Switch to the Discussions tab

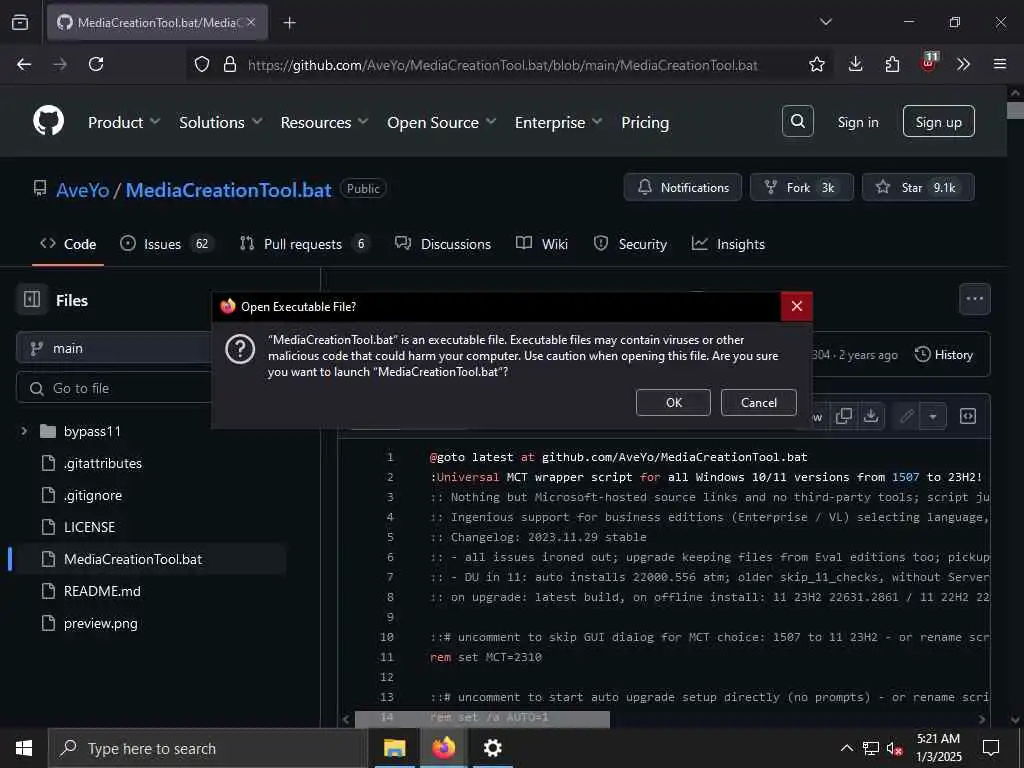pyautogui.click(x=443, y=244)
